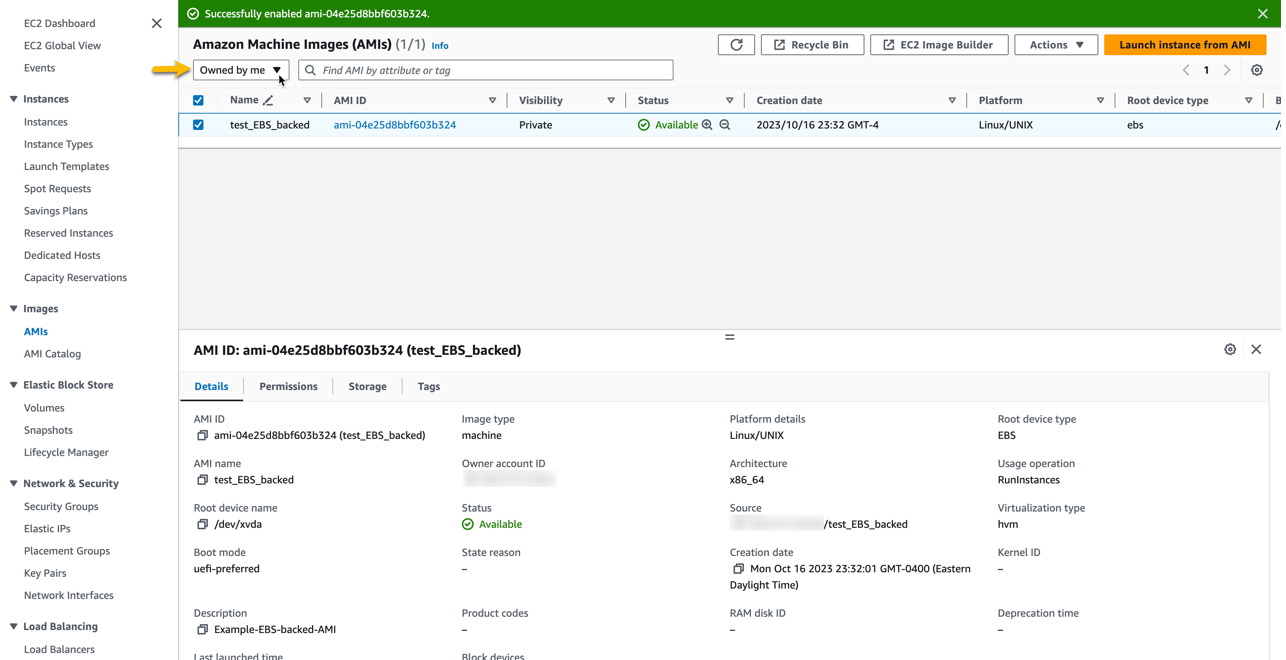
Task: Open the Platform column filter chevron
Action: coord(1100,100)
